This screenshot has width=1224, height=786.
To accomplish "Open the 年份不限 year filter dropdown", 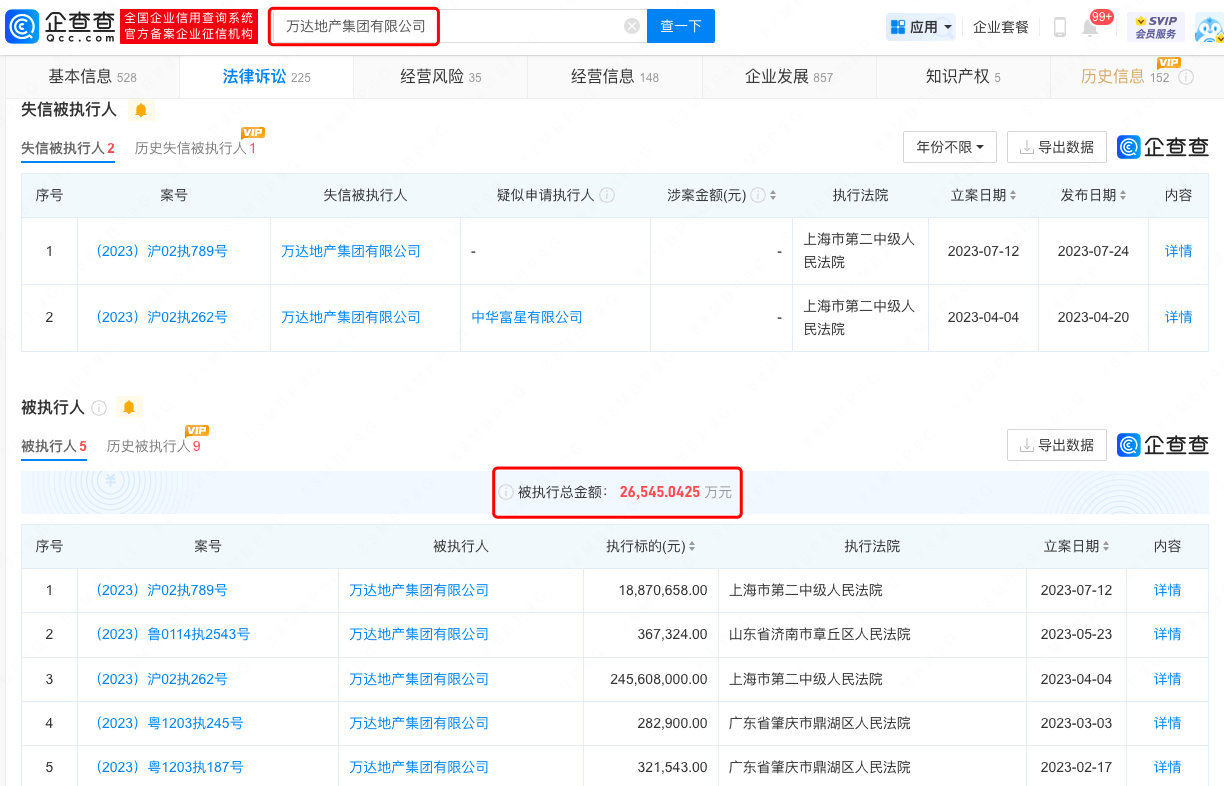I will click(950, 147).
